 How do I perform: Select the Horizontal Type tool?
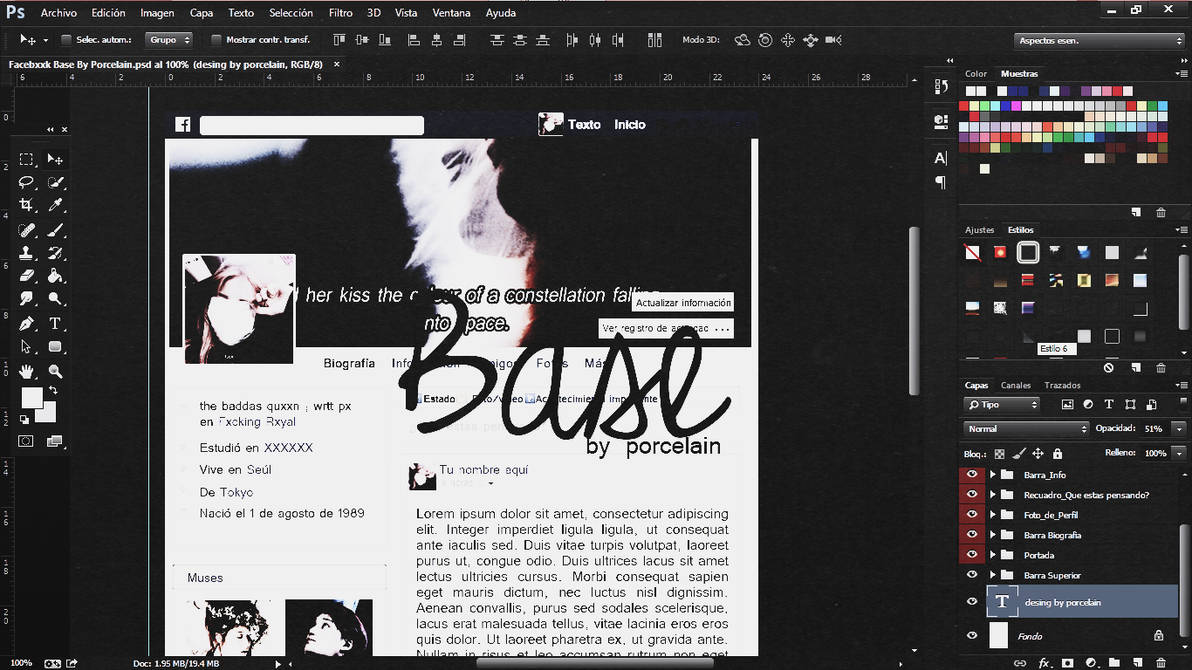click(55, 323)
